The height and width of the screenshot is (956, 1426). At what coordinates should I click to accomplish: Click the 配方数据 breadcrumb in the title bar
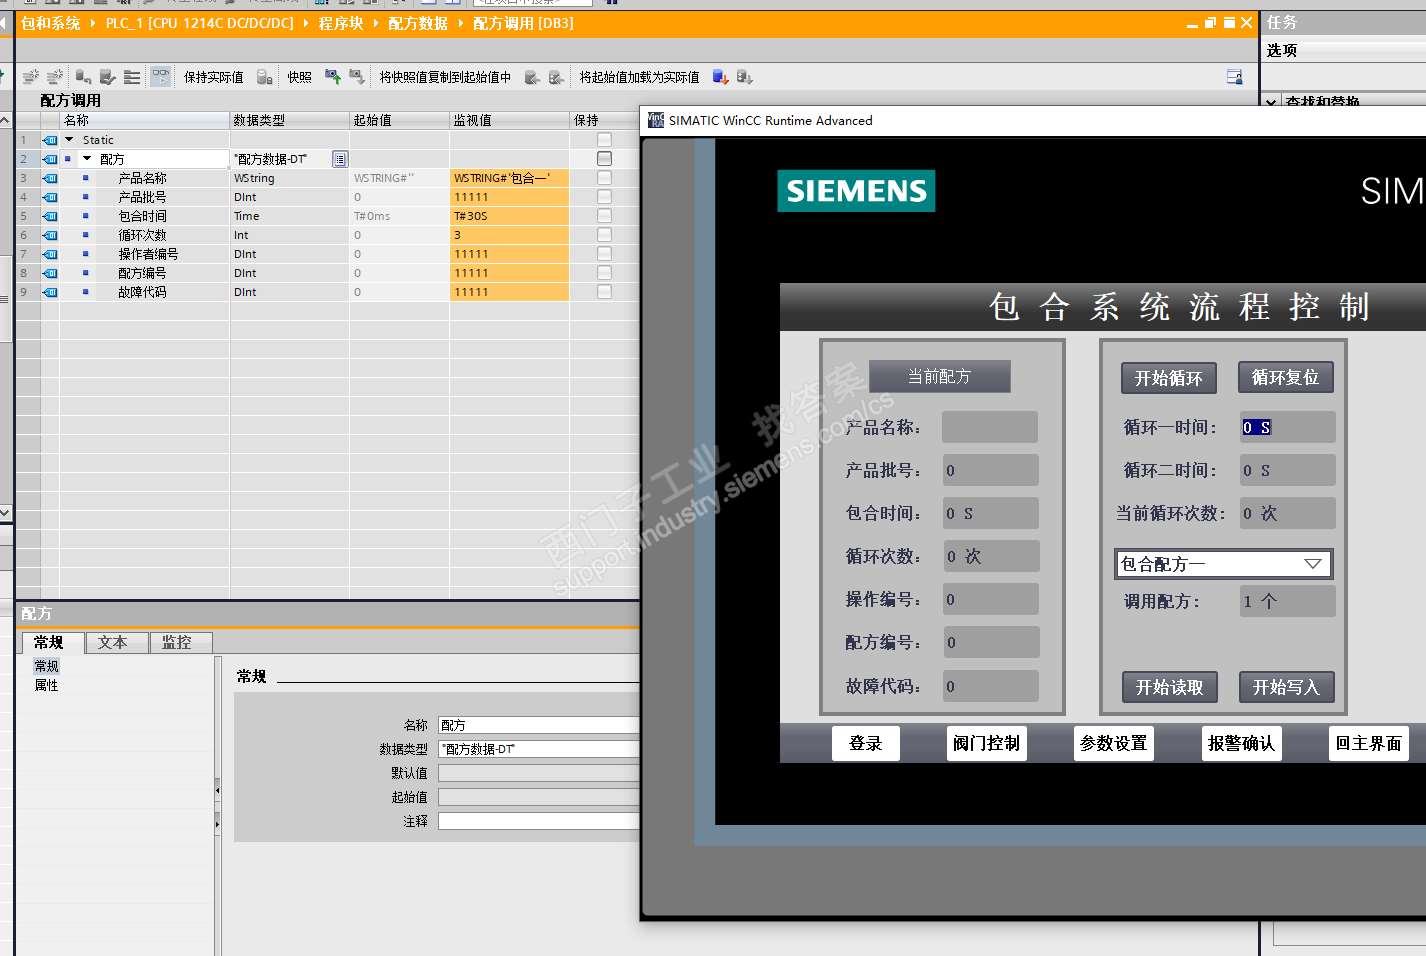coord(418,23)
